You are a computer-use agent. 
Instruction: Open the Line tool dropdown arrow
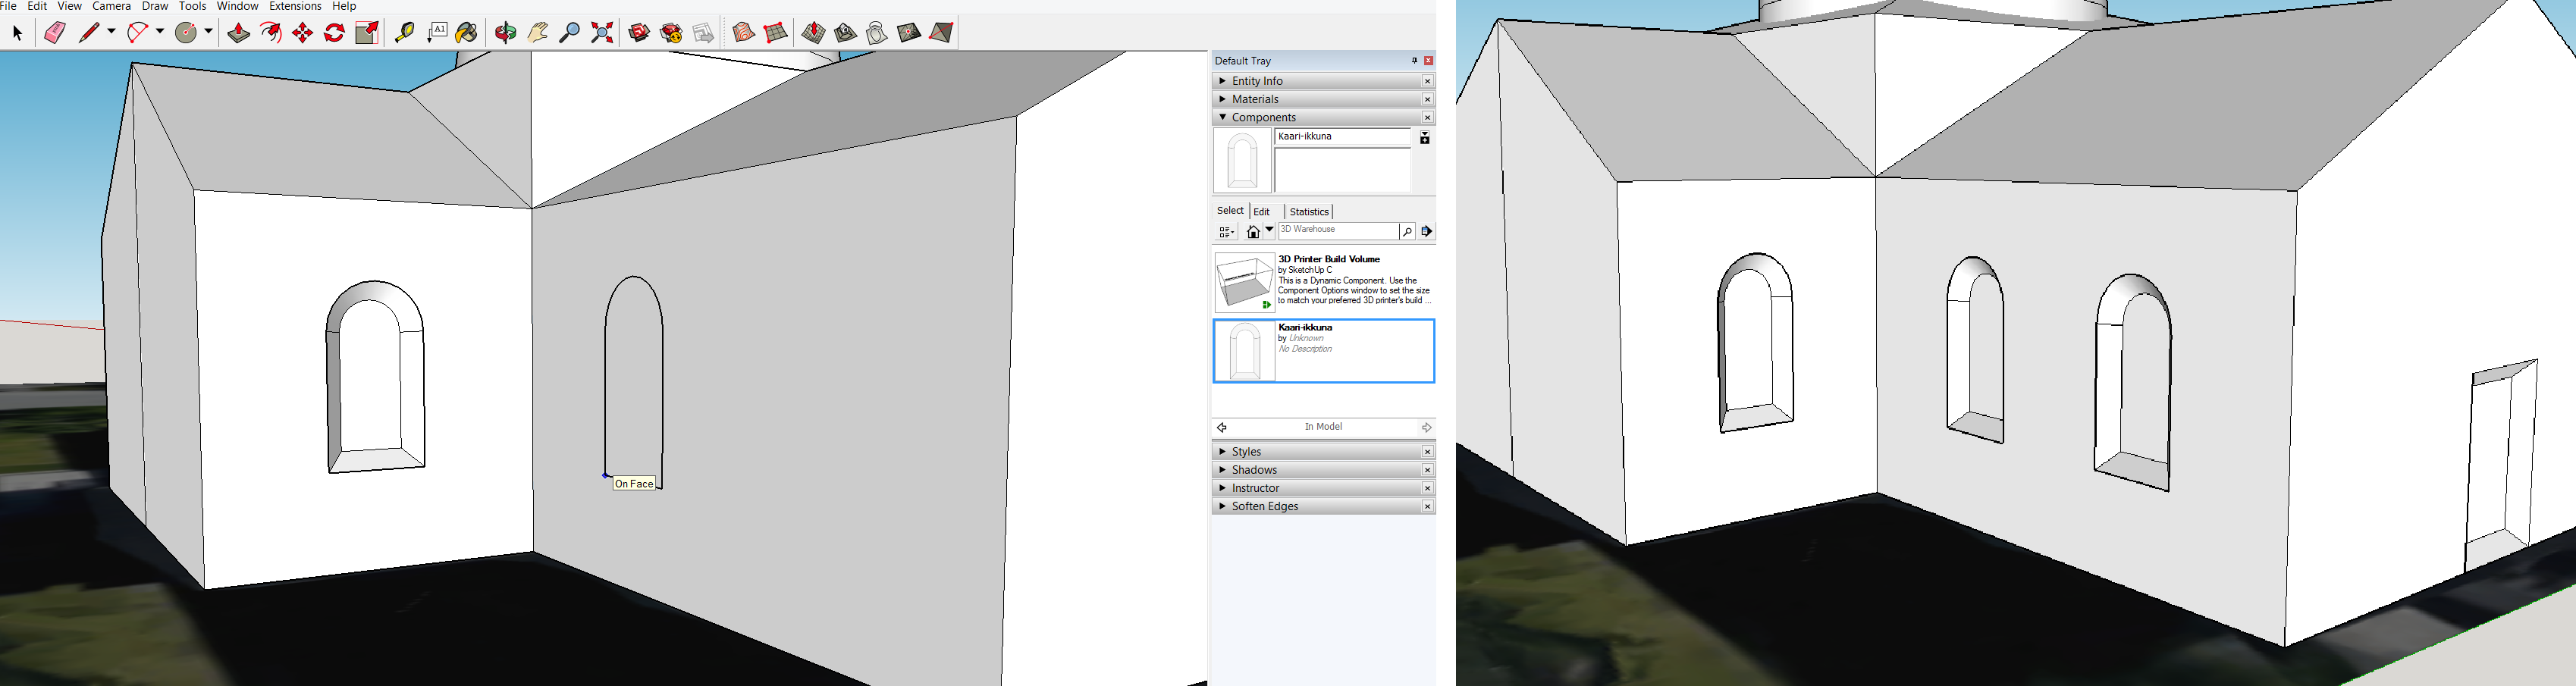tap(111, 32)
